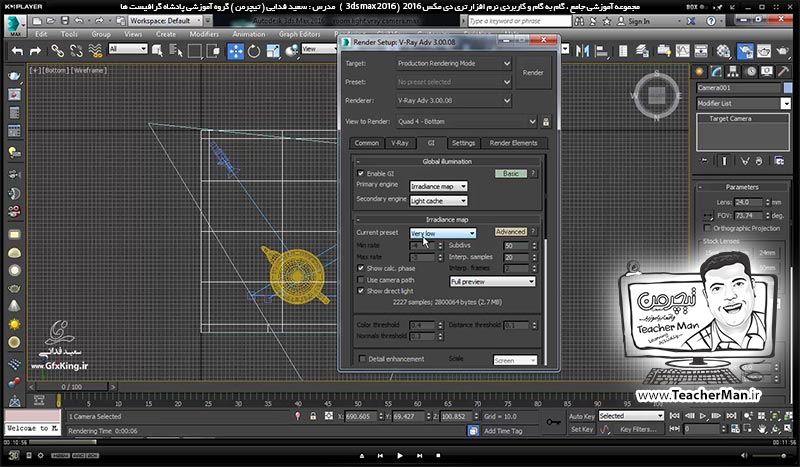Click the teapot Render Production icon
The image size is (800, 467).
tap(782, 51)
